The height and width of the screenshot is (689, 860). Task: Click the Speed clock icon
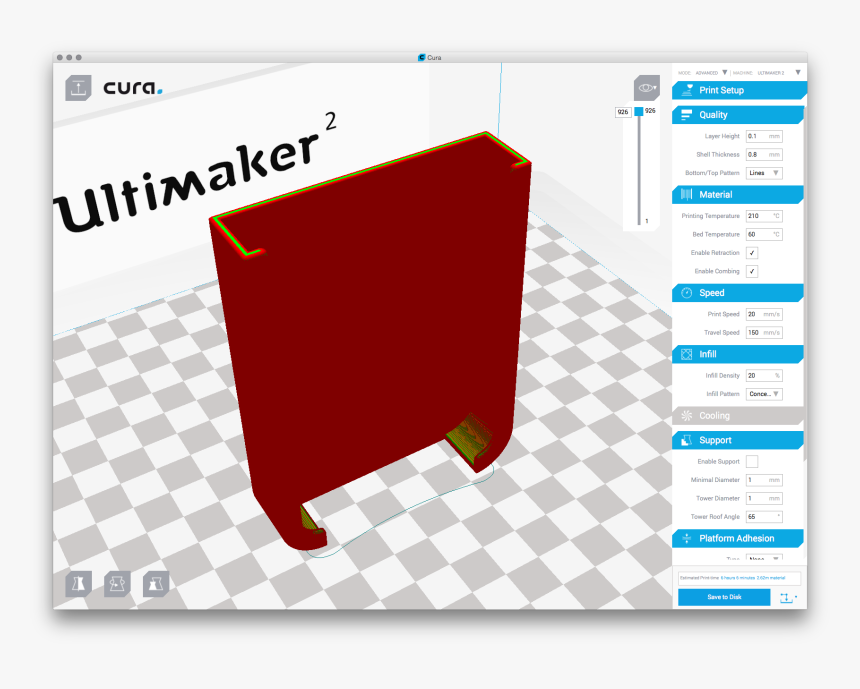(x=687, y=293)
